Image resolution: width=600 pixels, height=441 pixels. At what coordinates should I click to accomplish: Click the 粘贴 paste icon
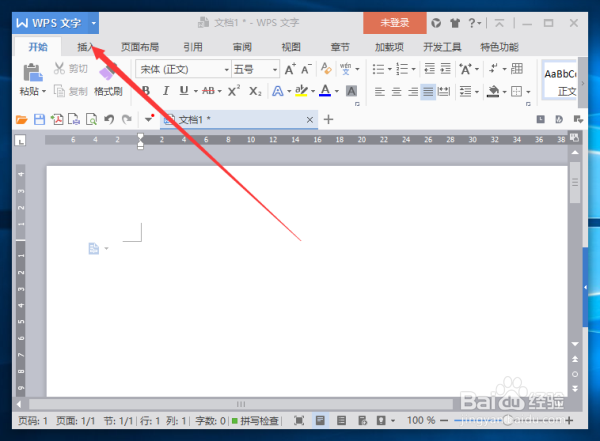point(33,72)
